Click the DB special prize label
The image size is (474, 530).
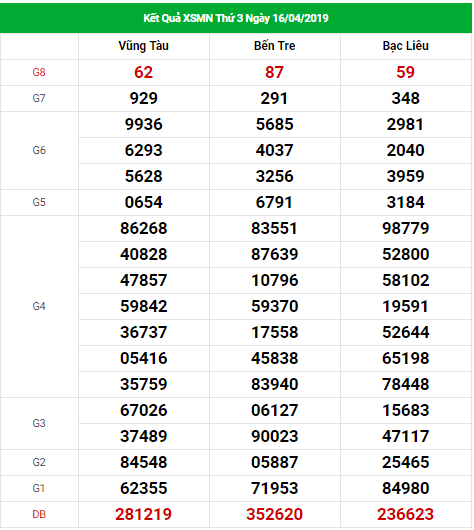click(39, 514)
